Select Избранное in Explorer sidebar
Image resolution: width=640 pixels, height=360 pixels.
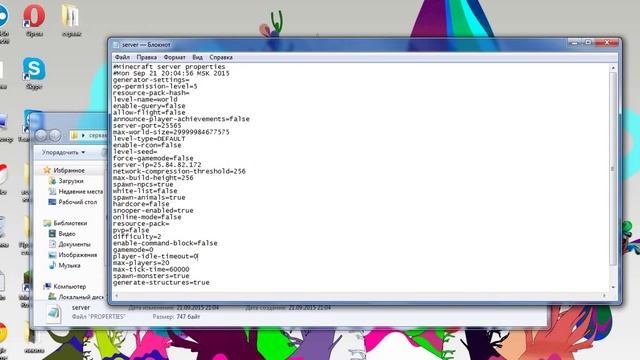coord(69,171)
